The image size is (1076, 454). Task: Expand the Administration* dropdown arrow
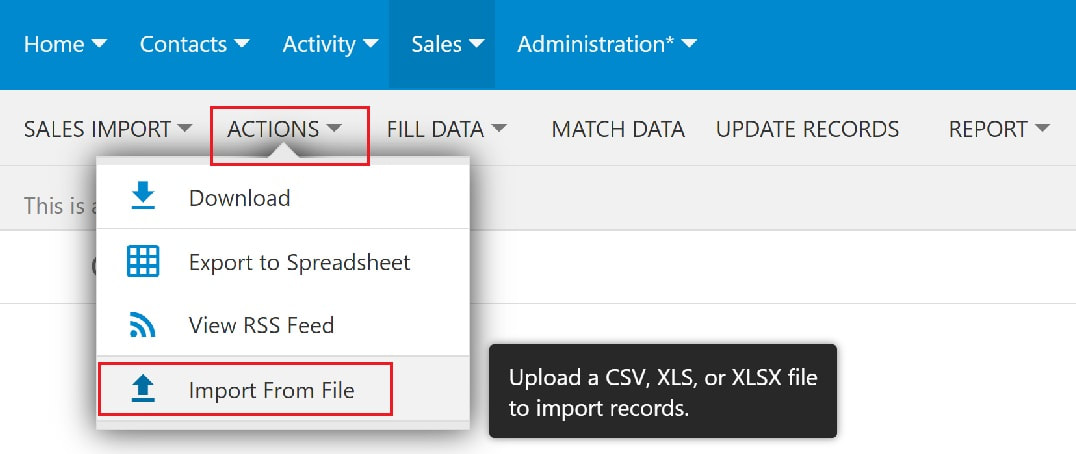[689, 44]
